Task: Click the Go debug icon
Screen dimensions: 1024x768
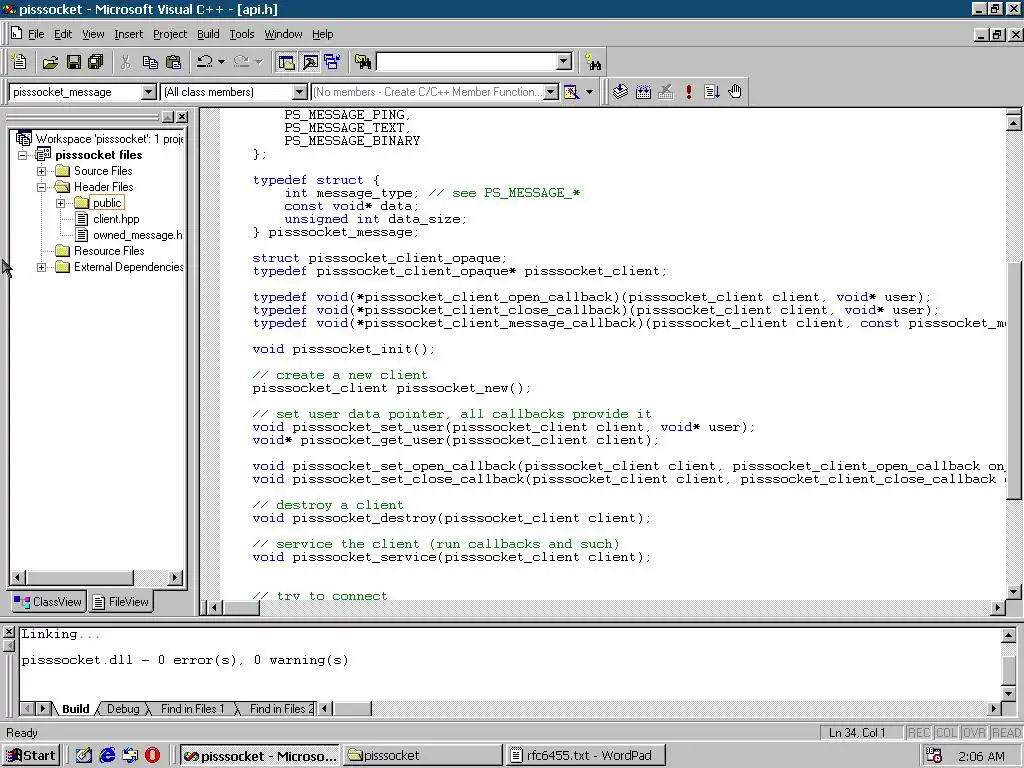Action: 712,92
